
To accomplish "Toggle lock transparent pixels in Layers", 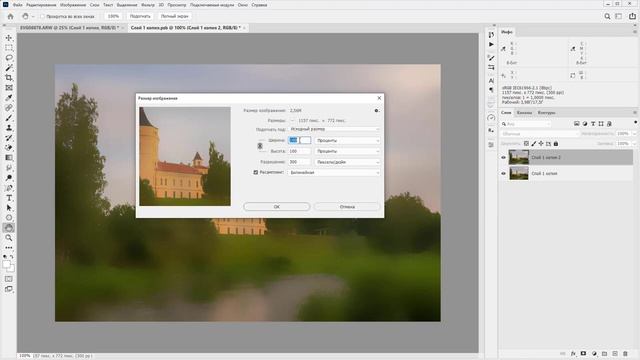I will point(526,144).
